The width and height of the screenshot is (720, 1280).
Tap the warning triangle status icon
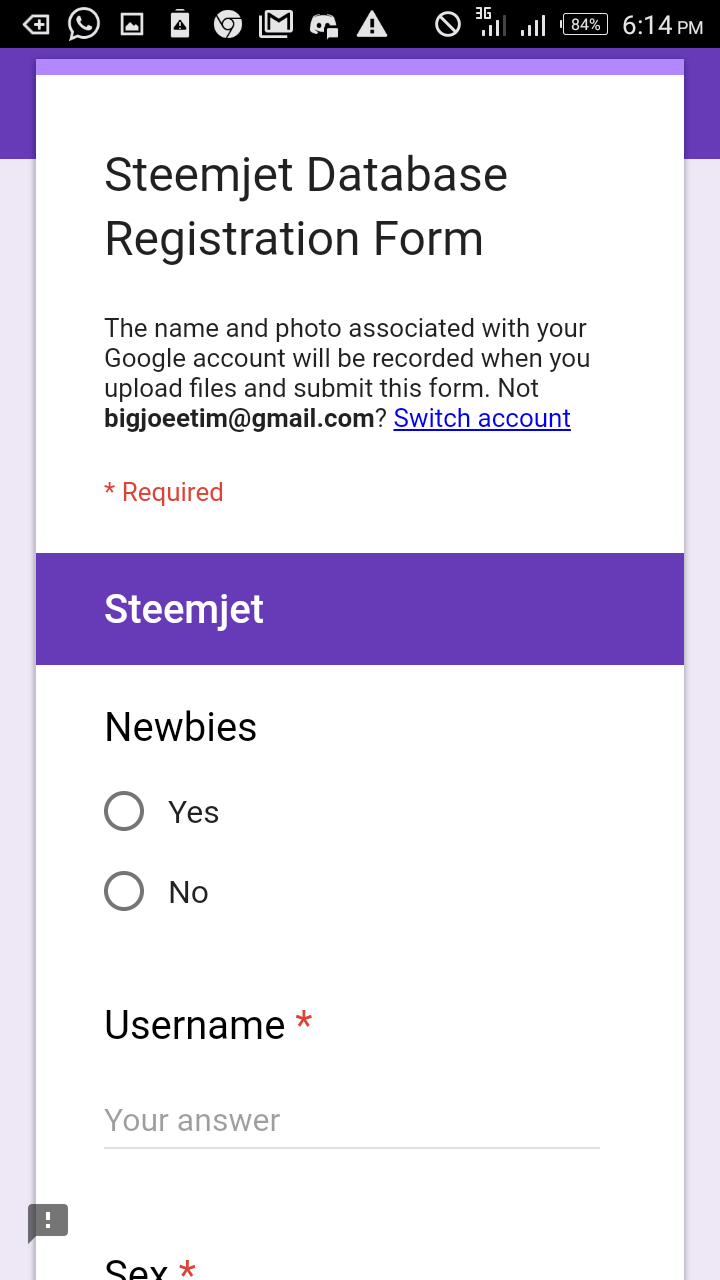click(372, 24)
